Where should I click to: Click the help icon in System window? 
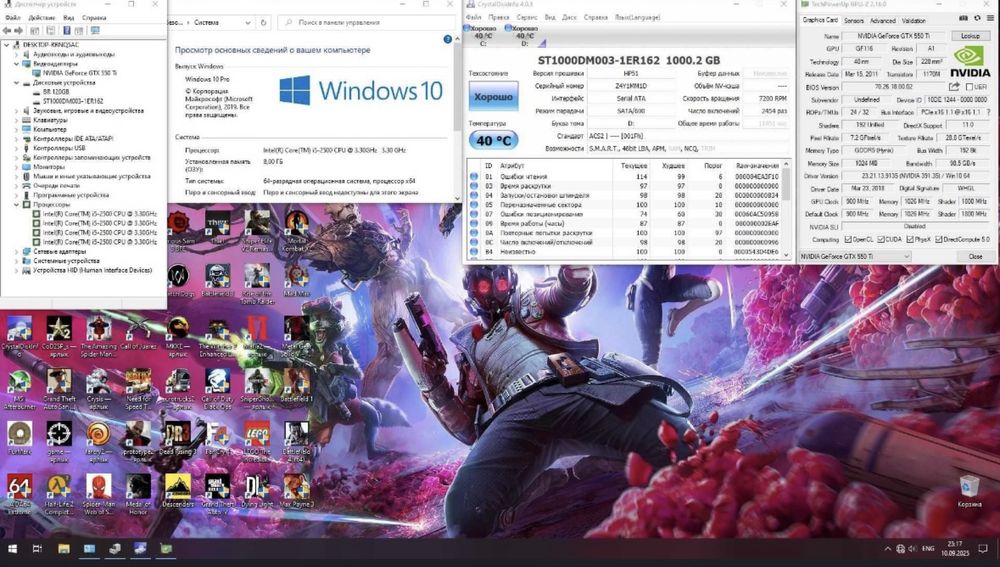(x=448, y=39)
